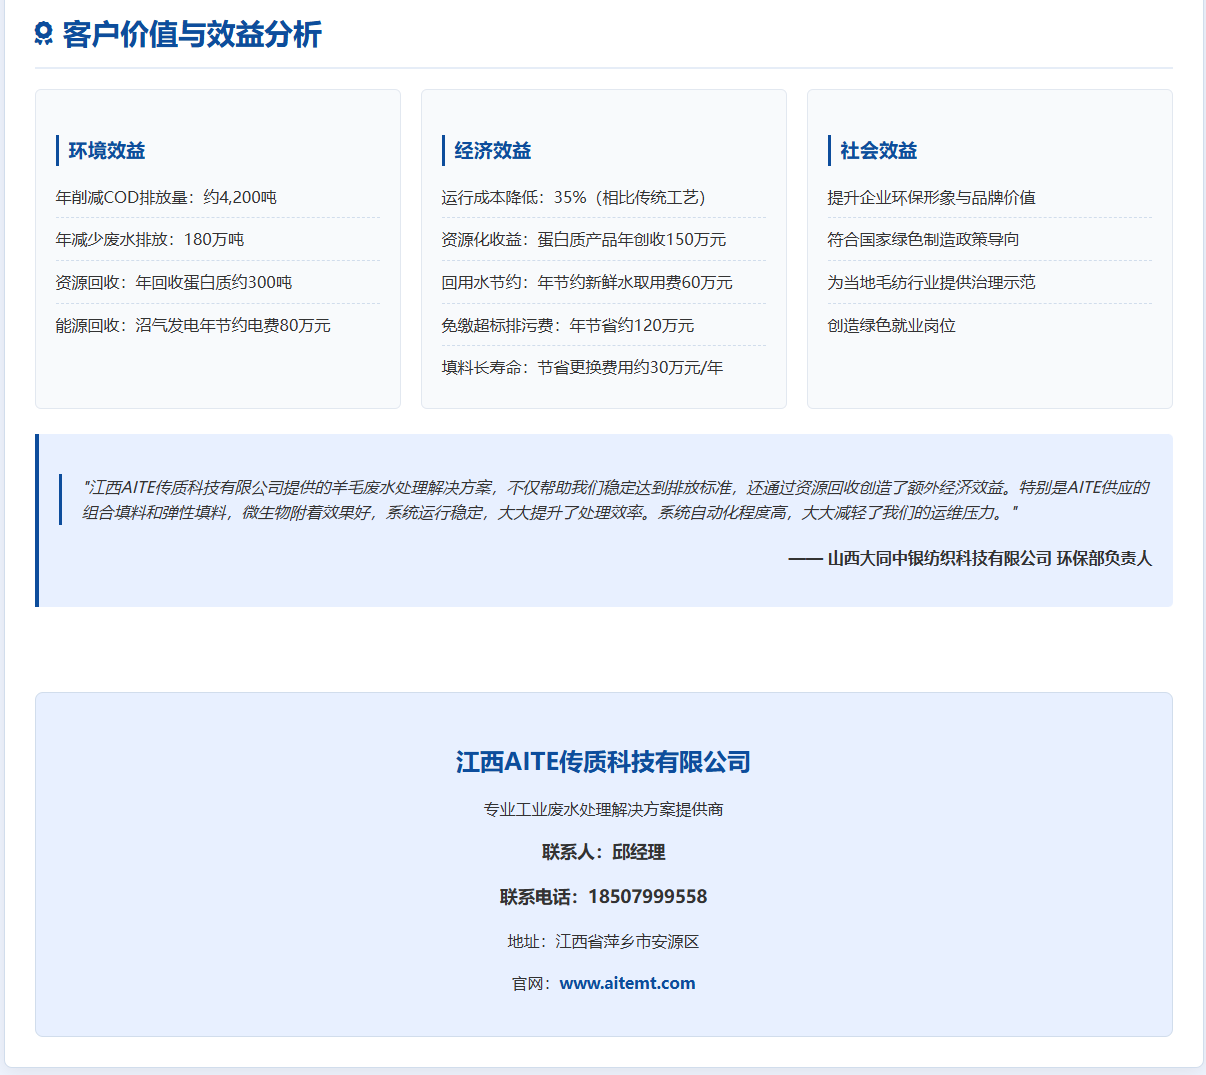Click the 山西大同中银纺织科技有限公司 attribution line

969,558
